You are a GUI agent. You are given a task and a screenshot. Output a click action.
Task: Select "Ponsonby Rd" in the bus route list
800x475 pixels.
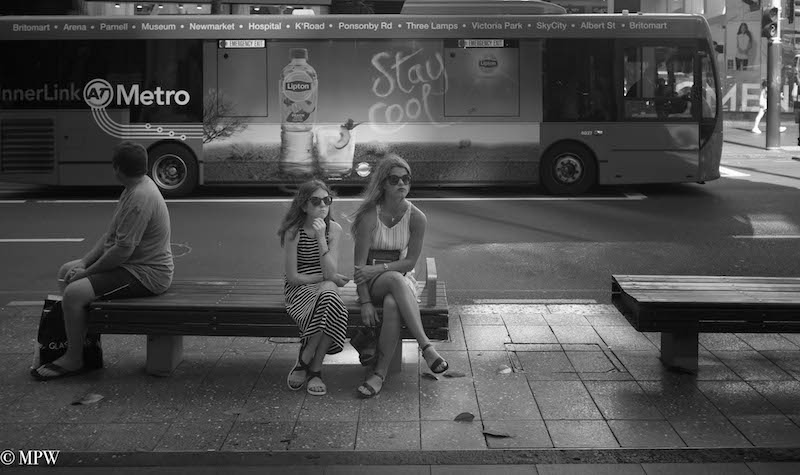(365, 26)
